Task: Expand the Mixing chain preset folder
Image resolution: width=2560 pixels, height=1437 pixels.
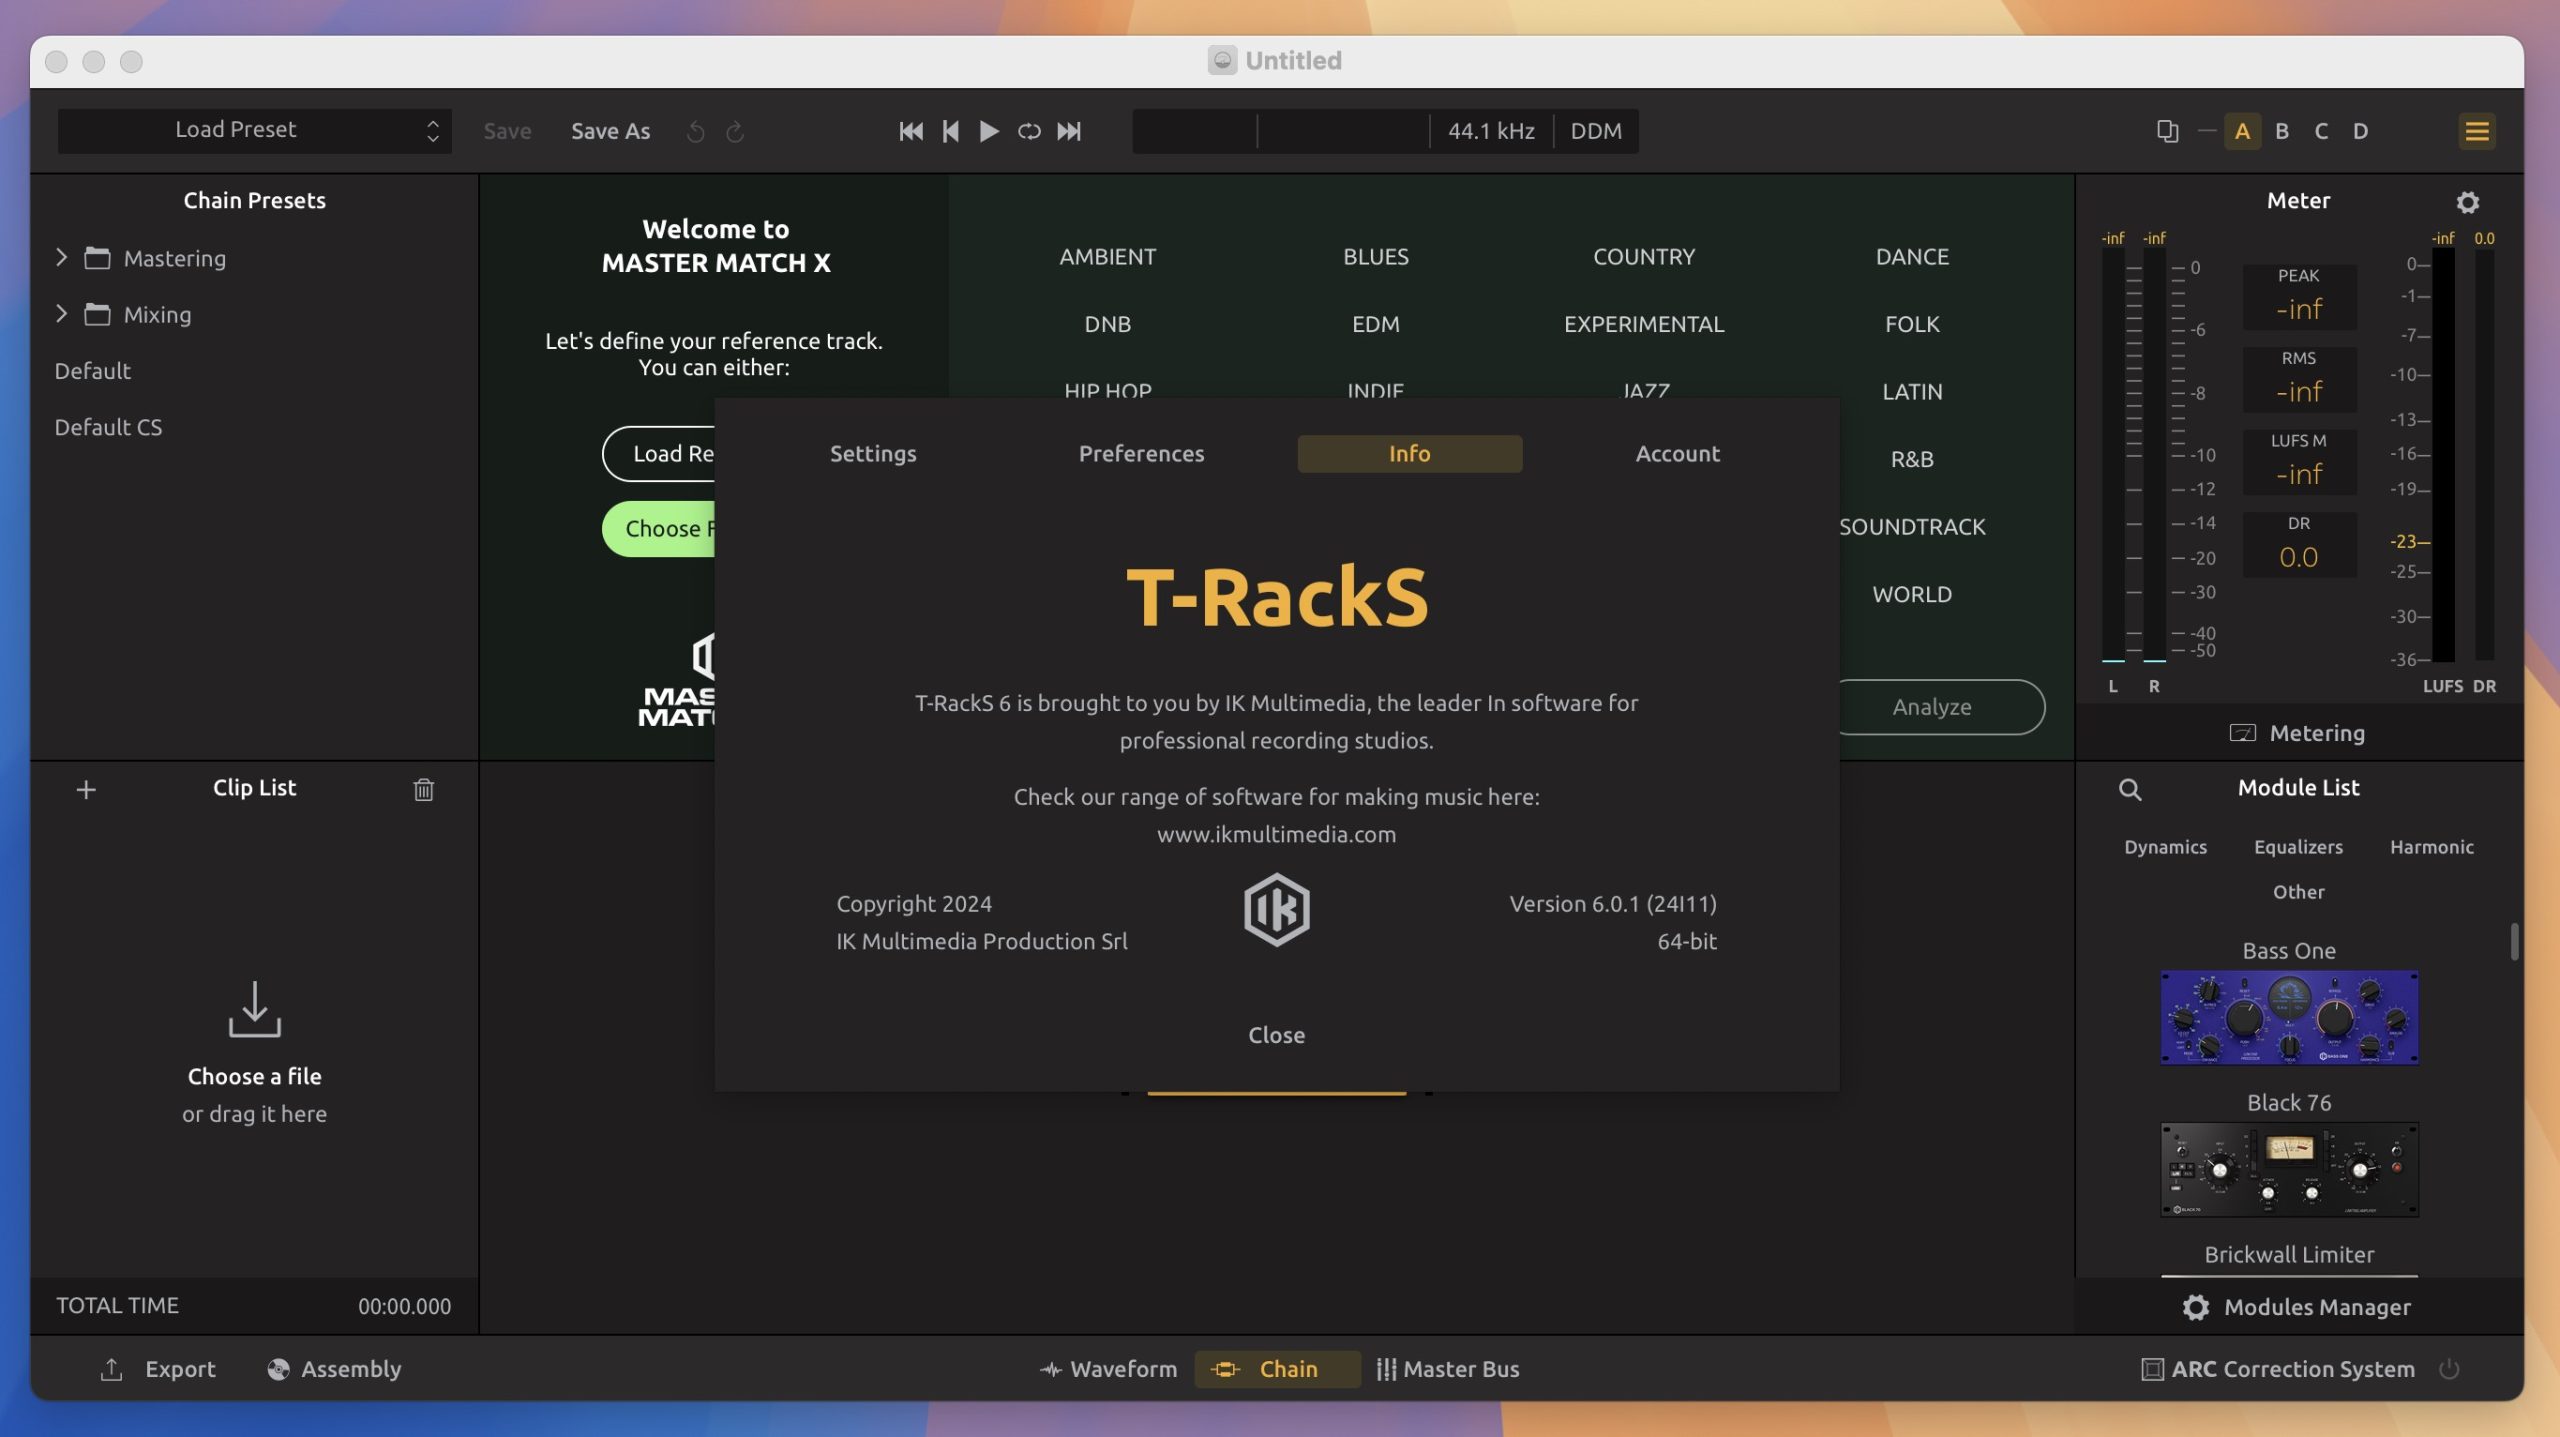Action: 62,315
